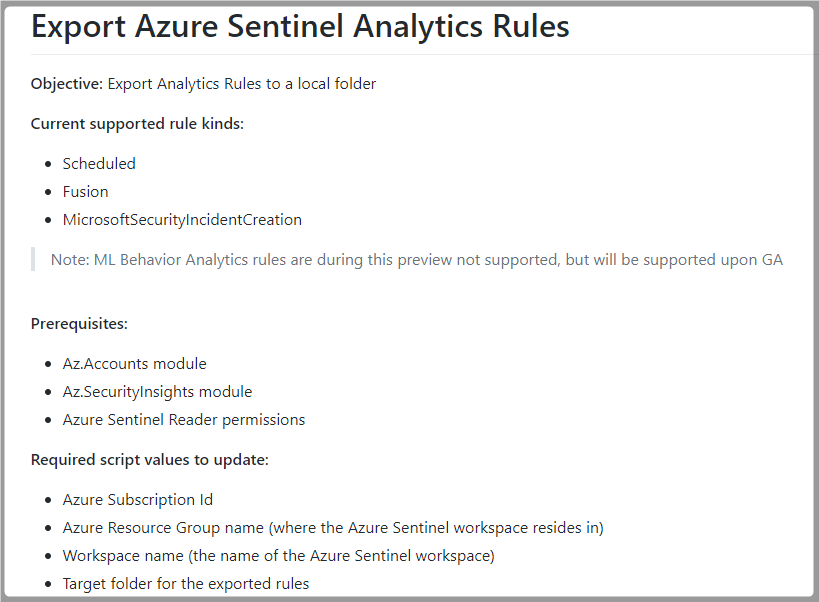Click the "Azure Subscription Id" list item
The width and height of the screenshot is (819, 602).
tap(137, 500)
